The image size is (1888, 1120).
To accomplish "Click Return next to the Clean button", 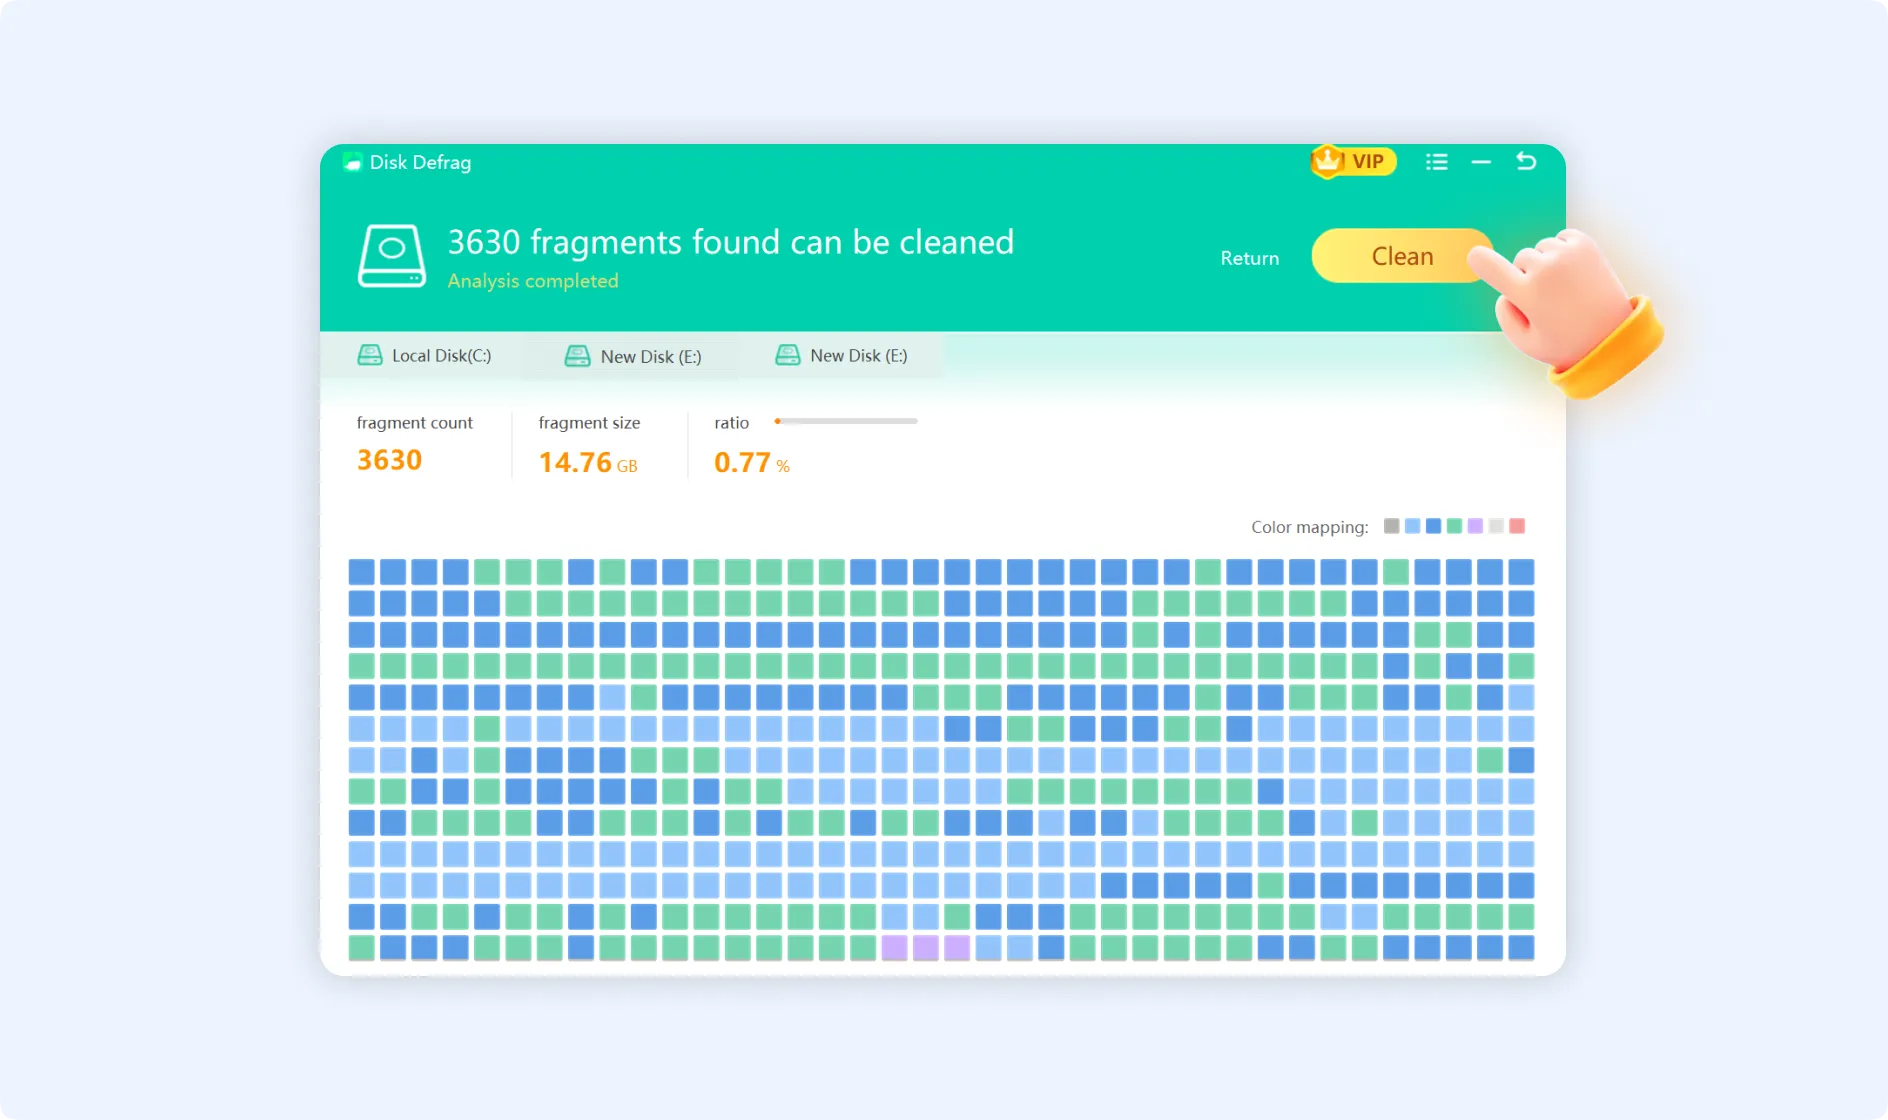I will [x=1248, y=257].
